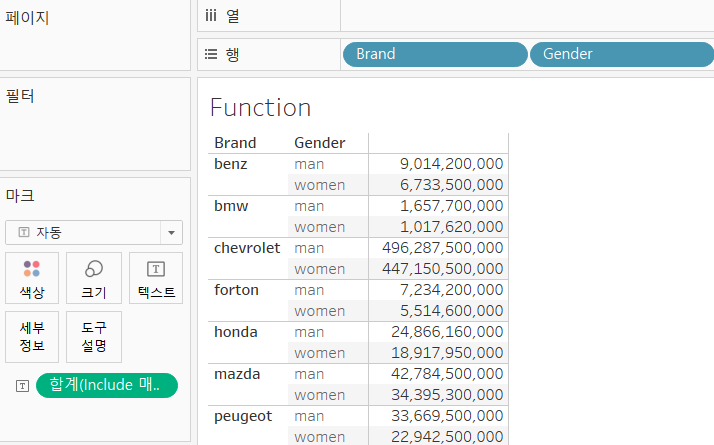This screenshot has width=714, height=445.
Task: Click the text icon beside 합계 pill
Action: point(22,386)
